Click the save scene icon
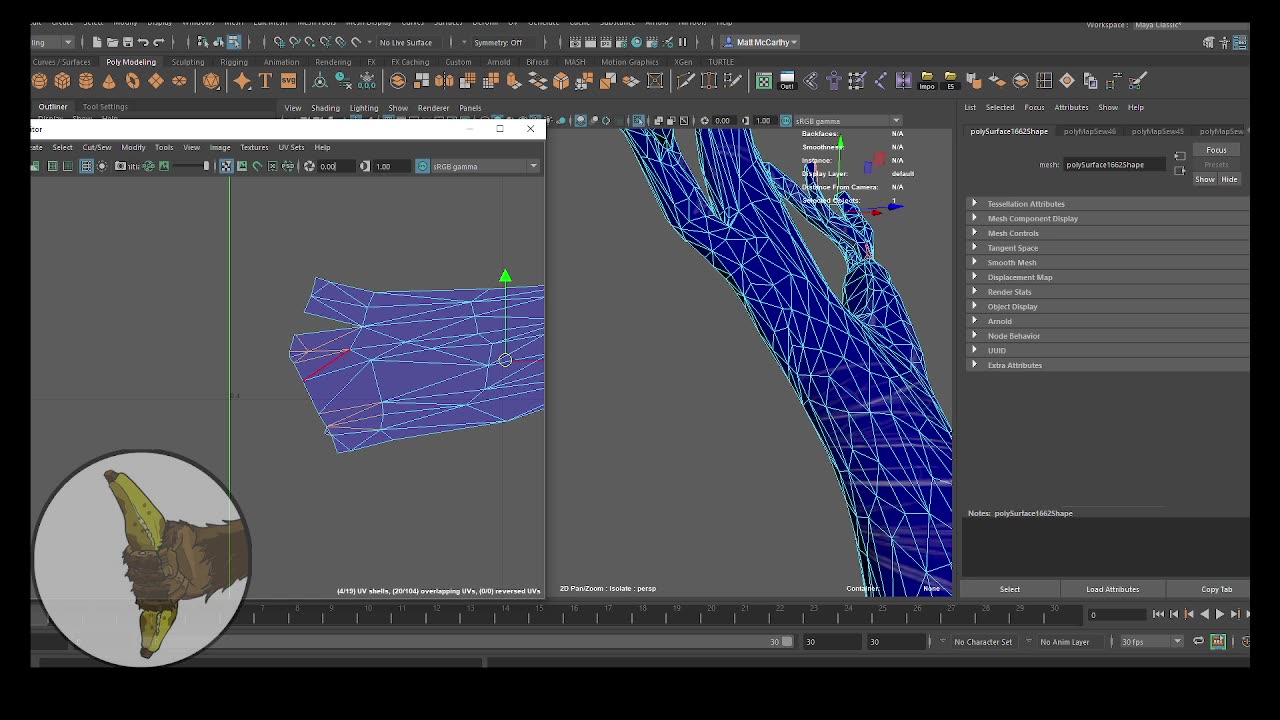 coord(127,42)
